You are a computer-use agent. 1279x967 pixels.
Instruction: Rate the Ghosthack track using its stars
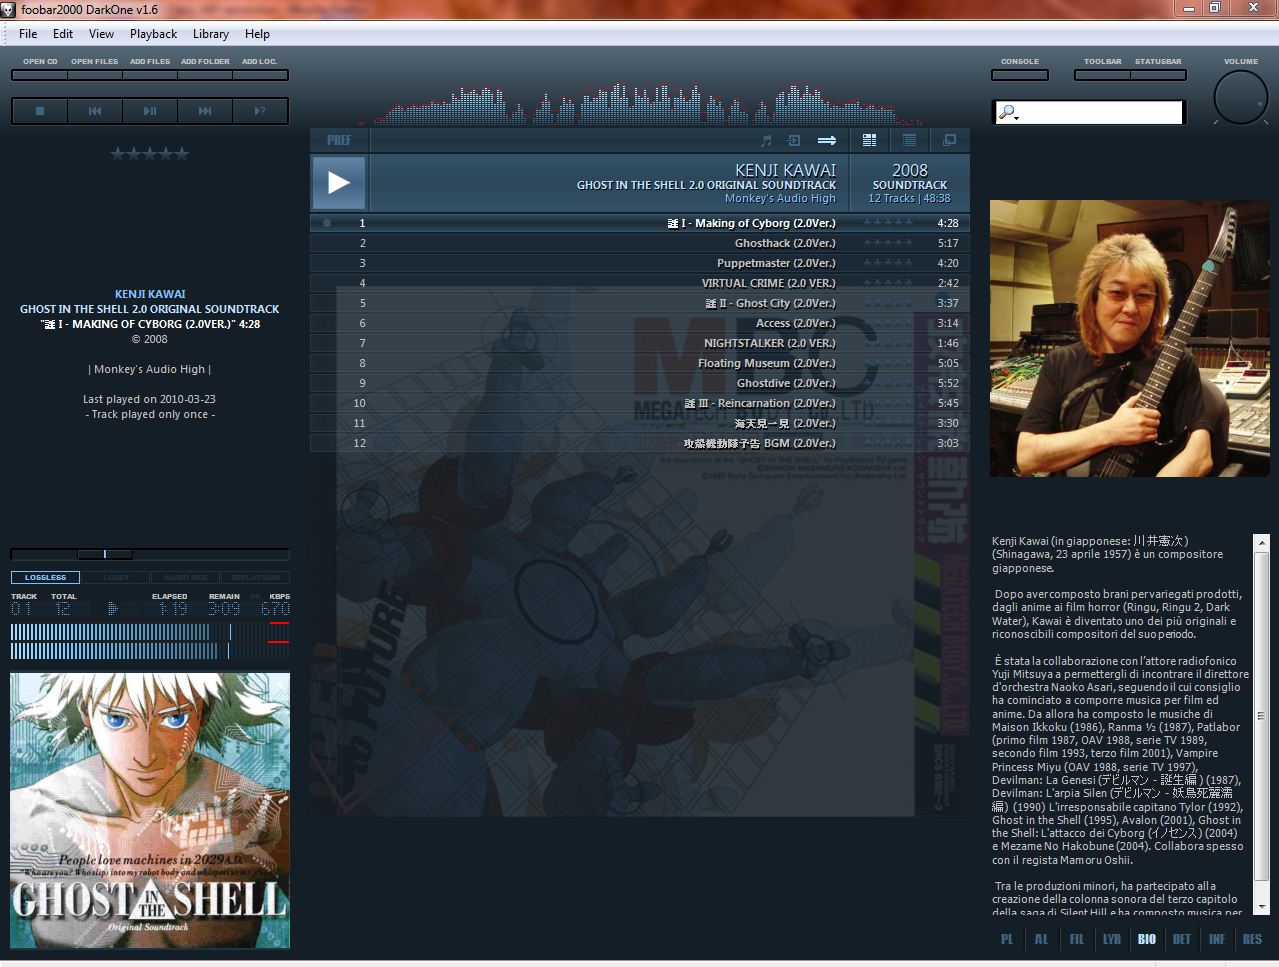pos(888,243)
